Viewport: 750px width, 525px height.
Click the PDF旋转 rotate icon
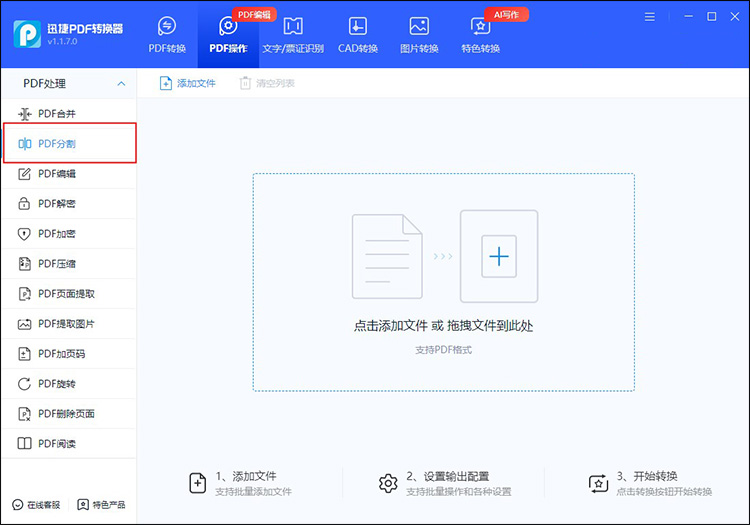coord(24,384)
